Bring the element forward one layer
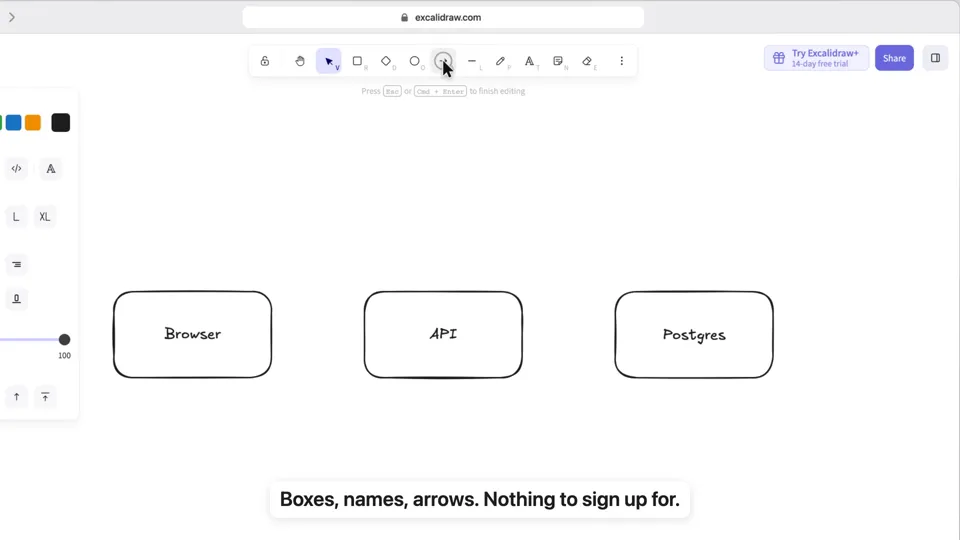 [x=17, y=397]
